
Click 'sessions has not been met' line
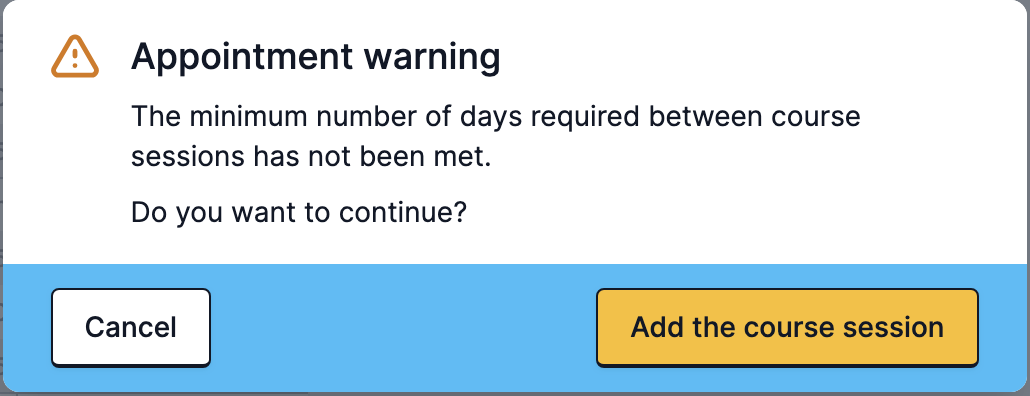[x=311, y=158]
